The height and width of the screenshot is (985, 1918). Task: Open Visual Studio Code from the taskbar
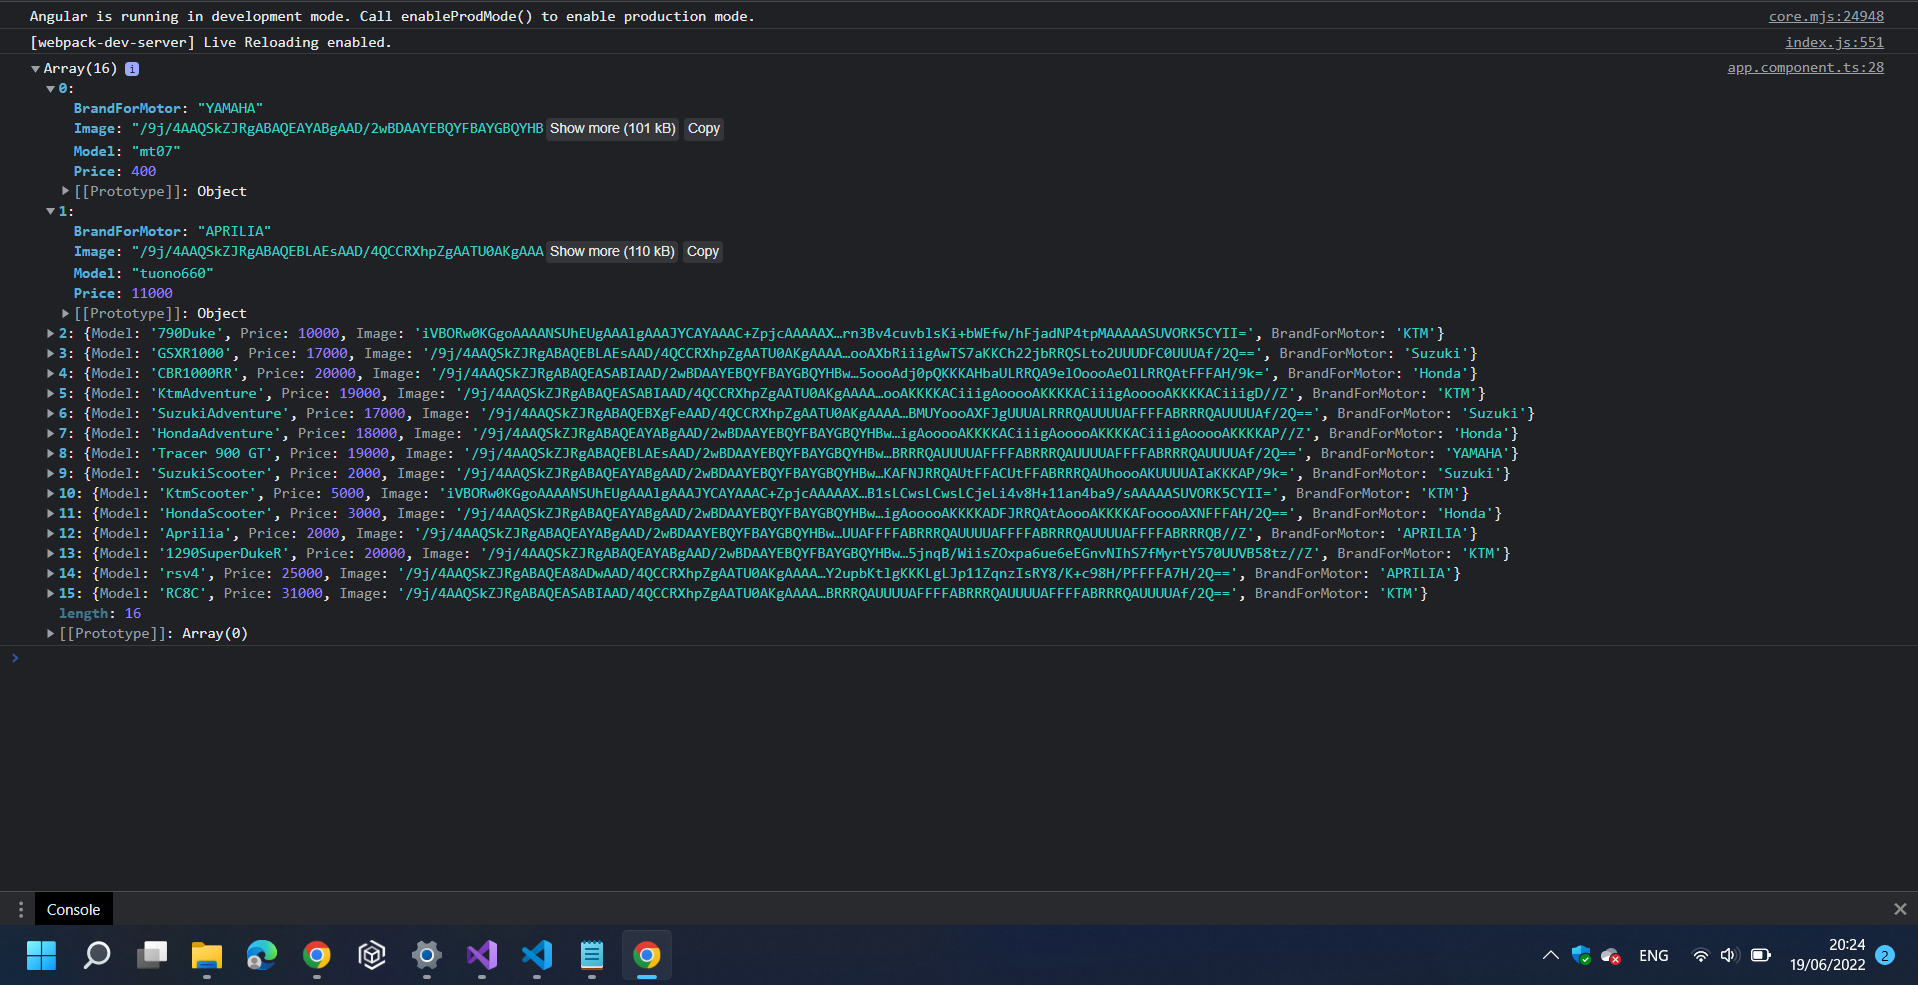click(537, 955)
